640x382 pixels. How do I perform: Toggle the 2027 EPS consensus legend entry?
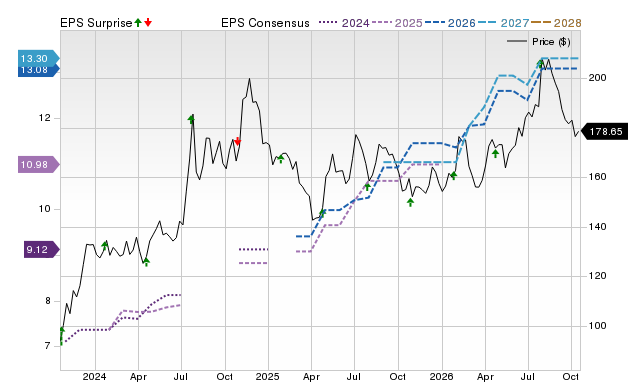pos(503,23)
